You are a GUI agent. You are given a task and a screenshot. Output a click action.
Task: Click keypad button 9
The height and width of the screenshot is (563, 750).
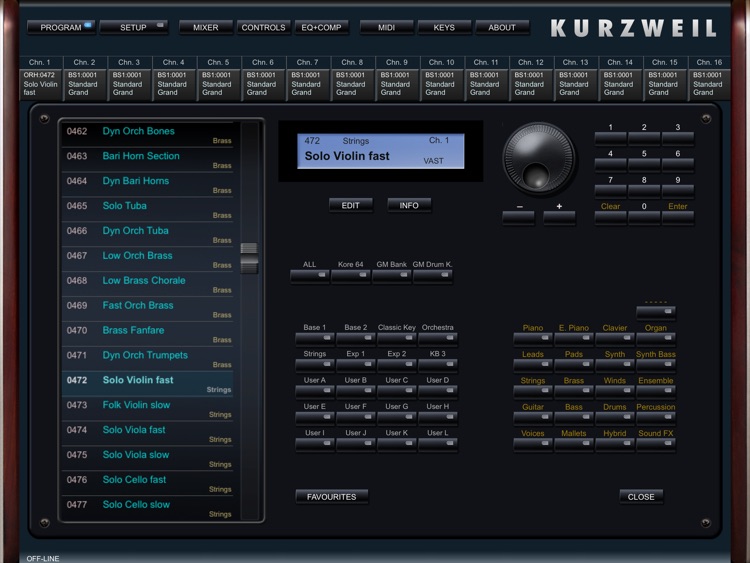tap(678, 191)
